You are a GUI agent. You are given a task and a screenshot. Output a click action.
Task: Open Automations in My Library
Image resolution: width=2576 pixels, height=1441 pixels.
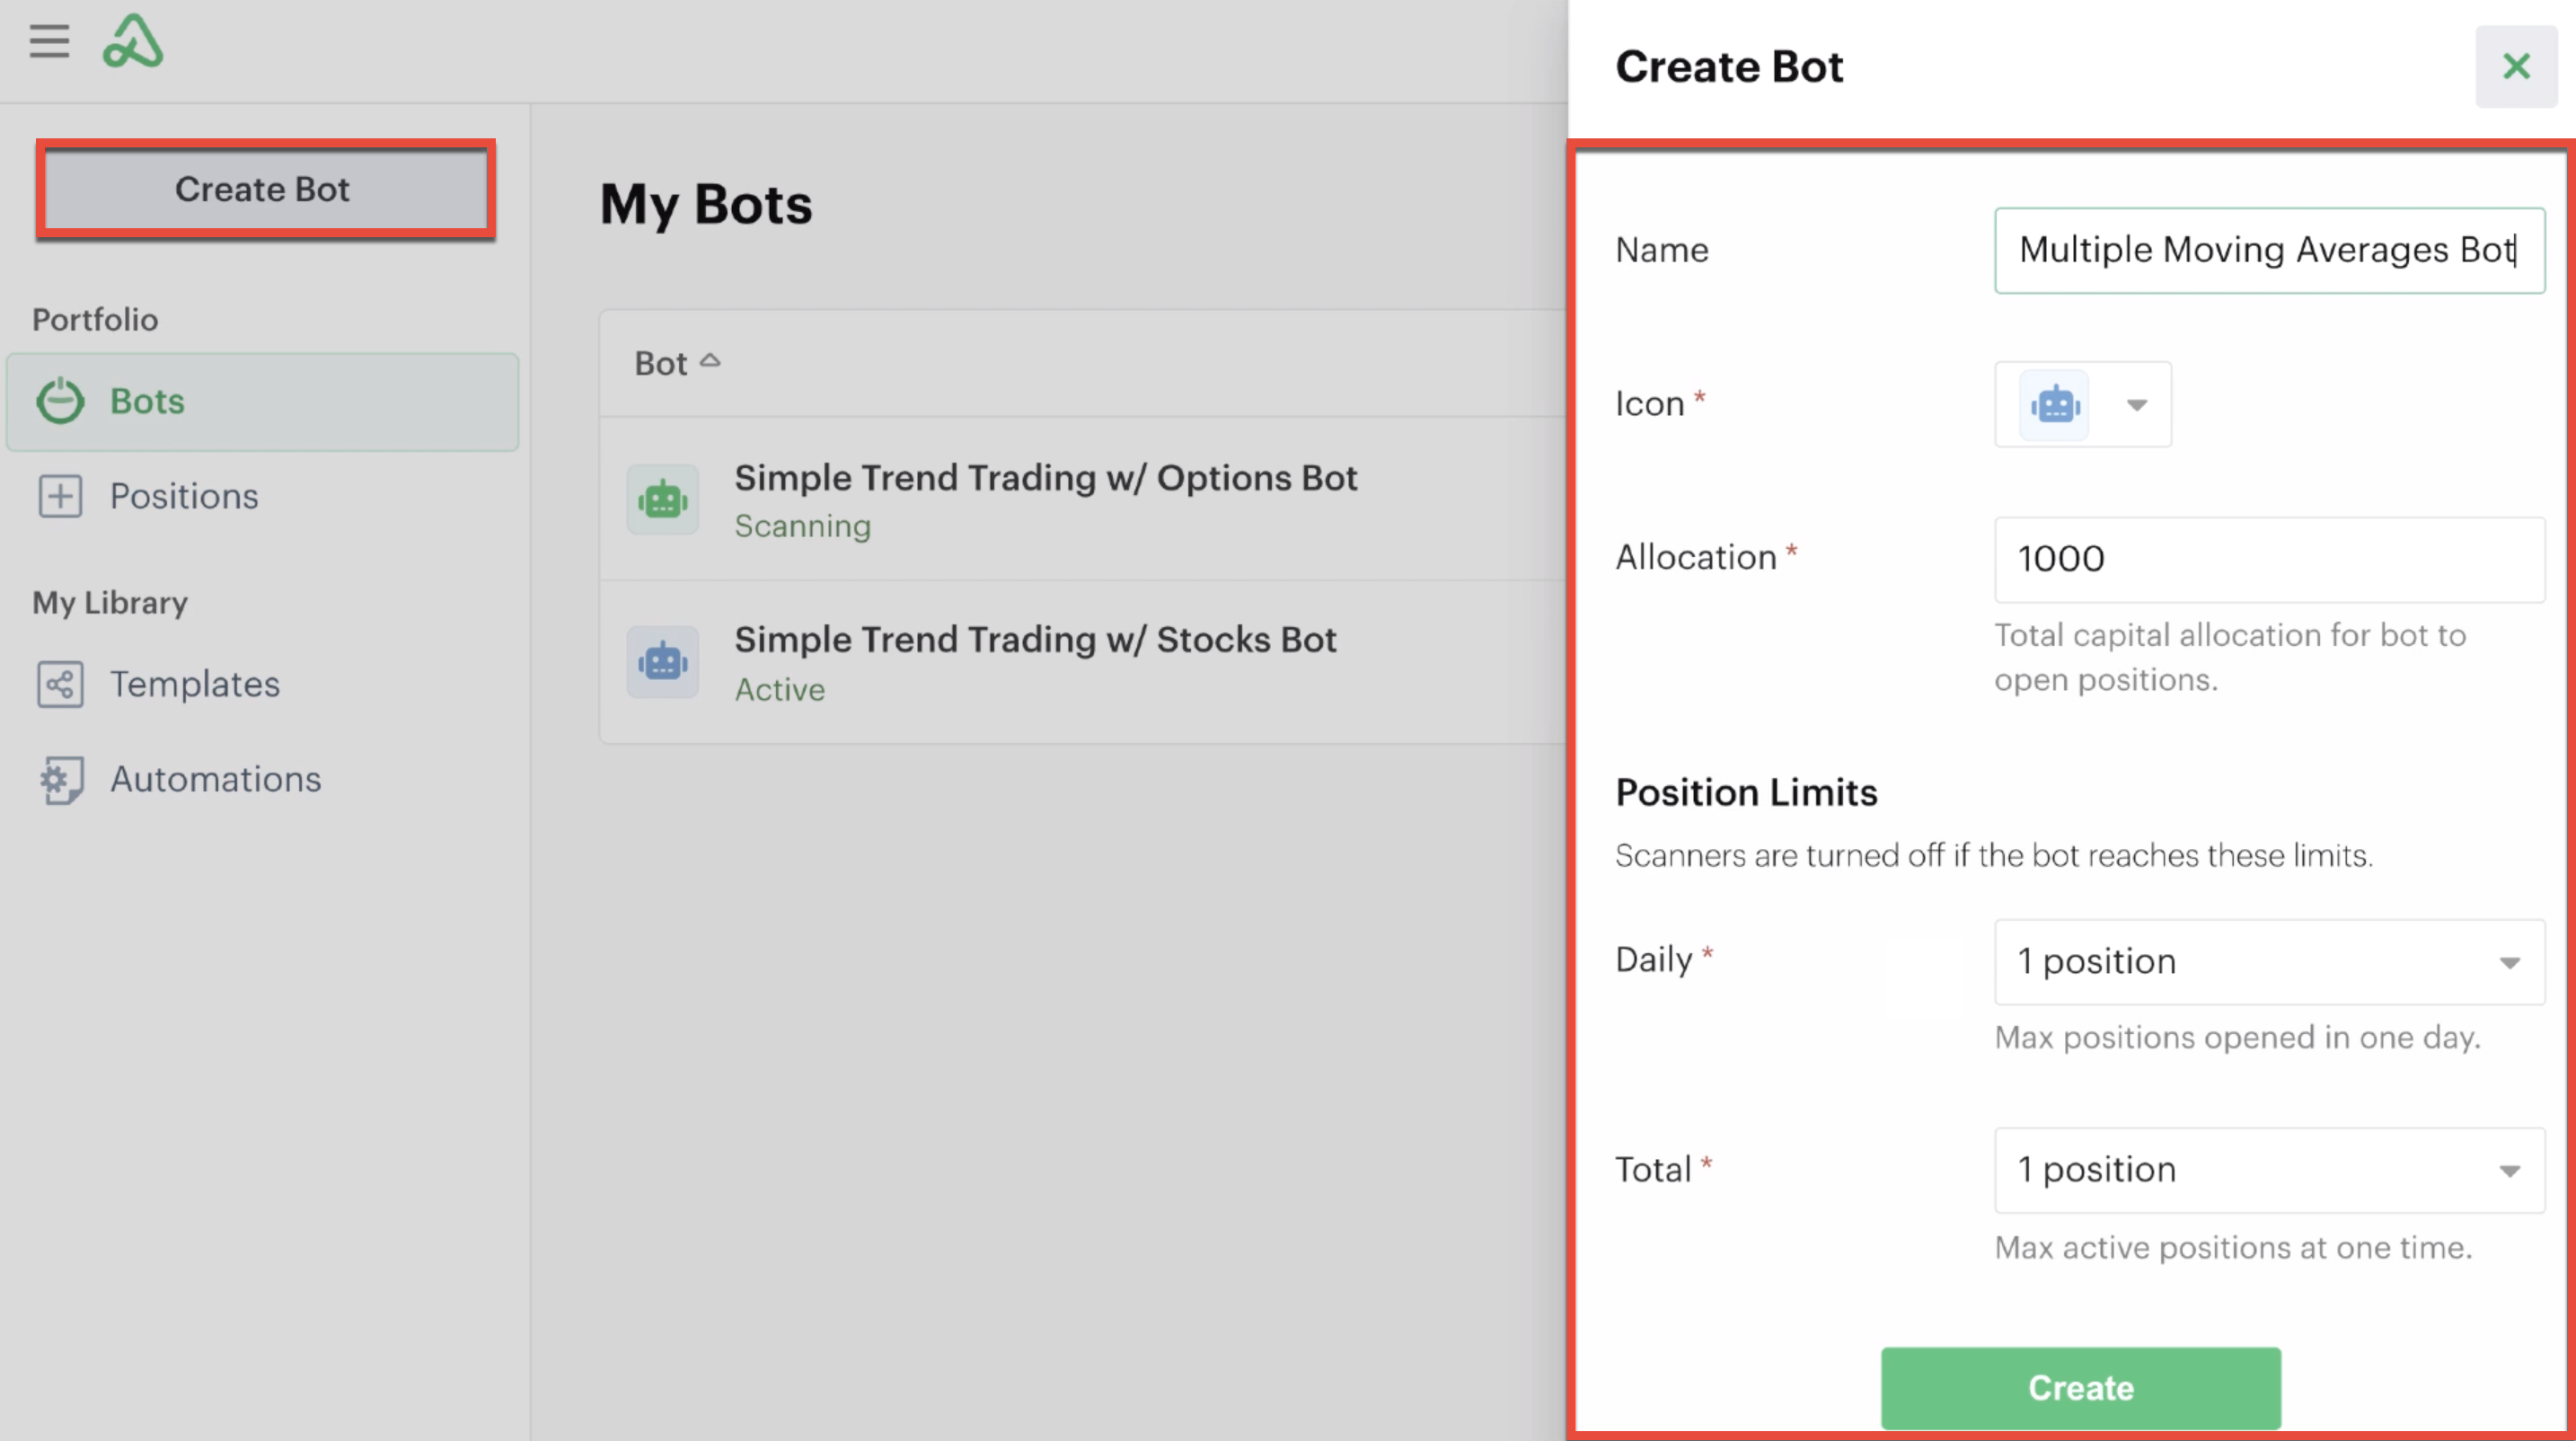pyautogui.click(x=263, y=779)
